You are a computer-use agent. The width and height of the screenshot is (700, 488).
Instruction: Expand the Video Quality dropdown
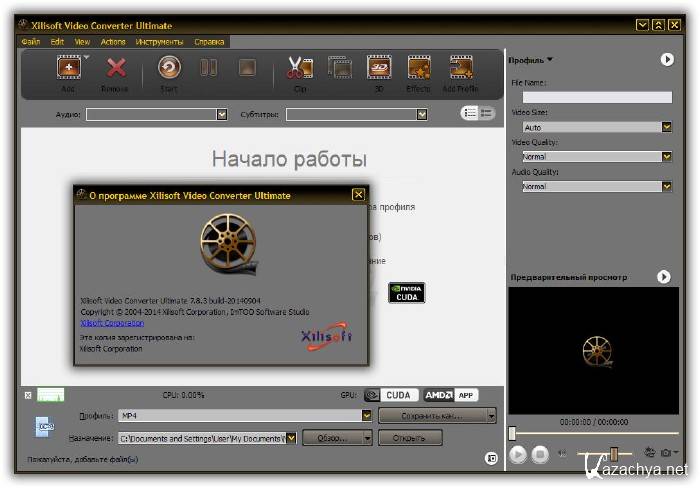(x=666, y=157)
